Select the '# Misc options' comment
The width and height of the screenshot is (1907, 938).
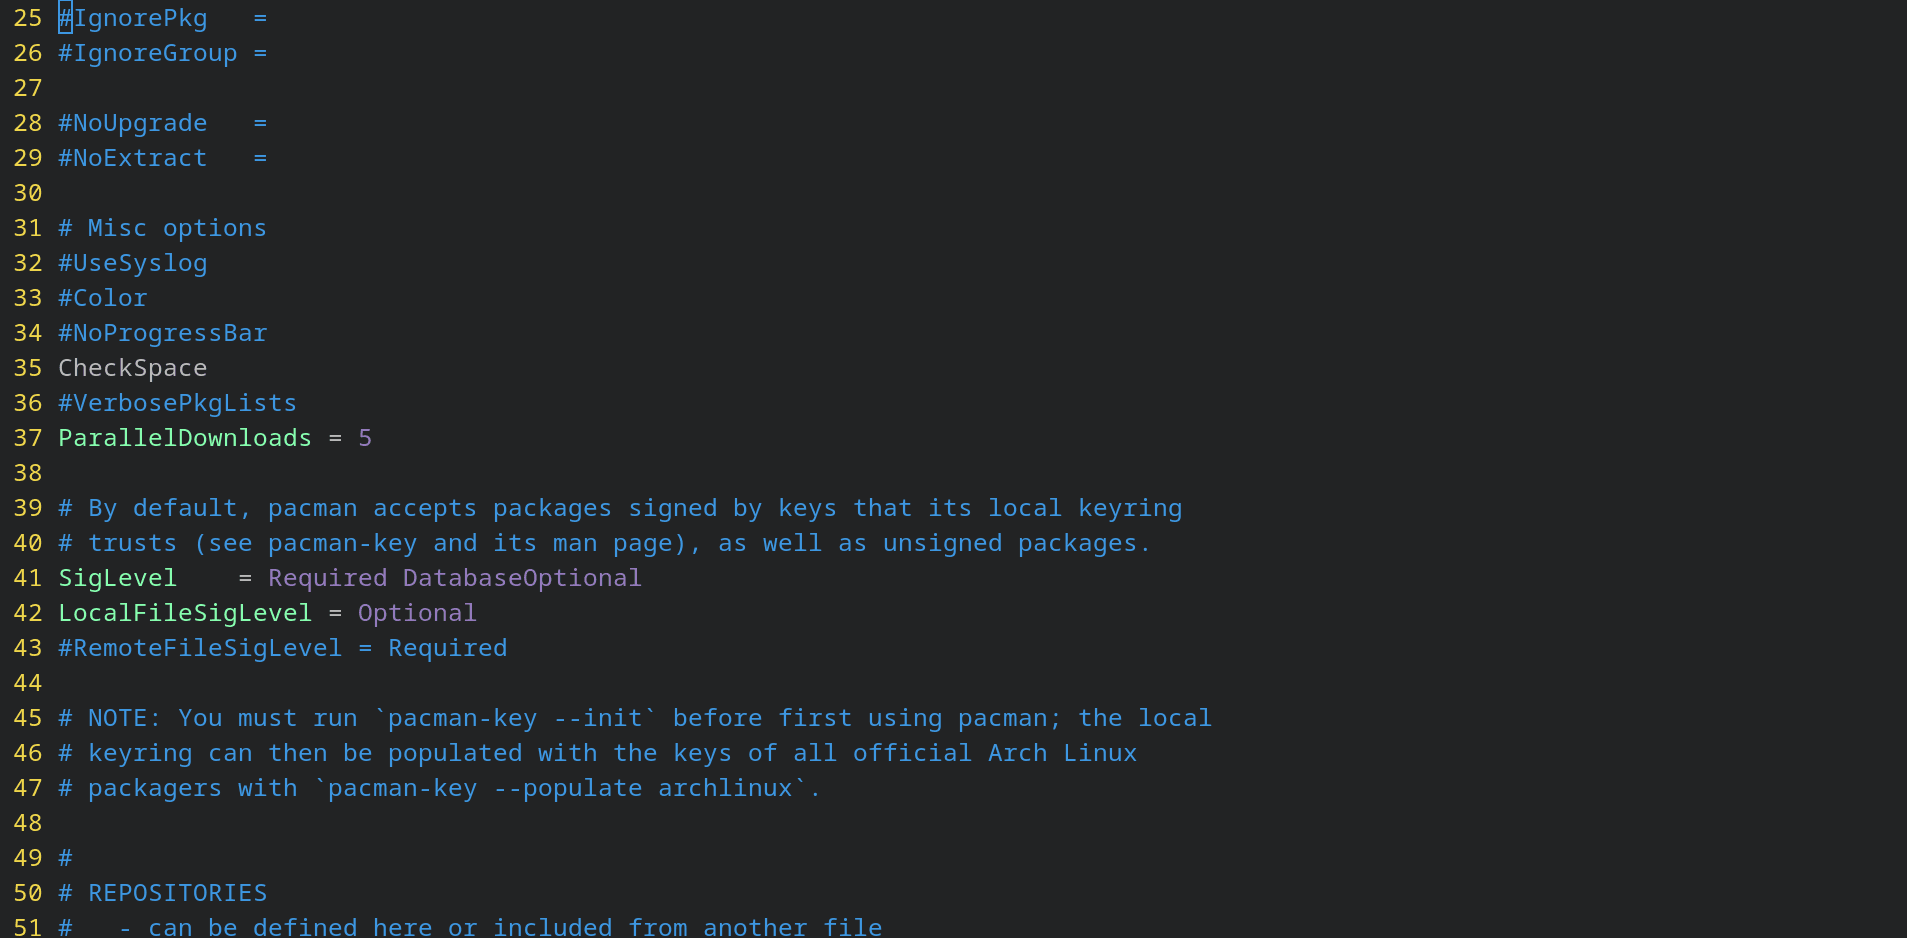tap(162, 228)
